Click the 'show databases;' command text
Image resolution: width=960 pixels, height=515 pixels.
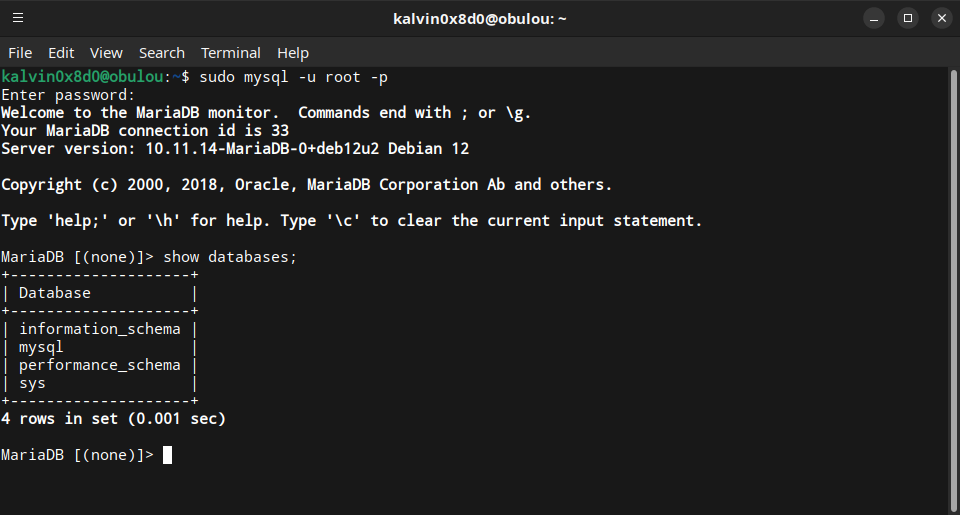click(230, 257)
